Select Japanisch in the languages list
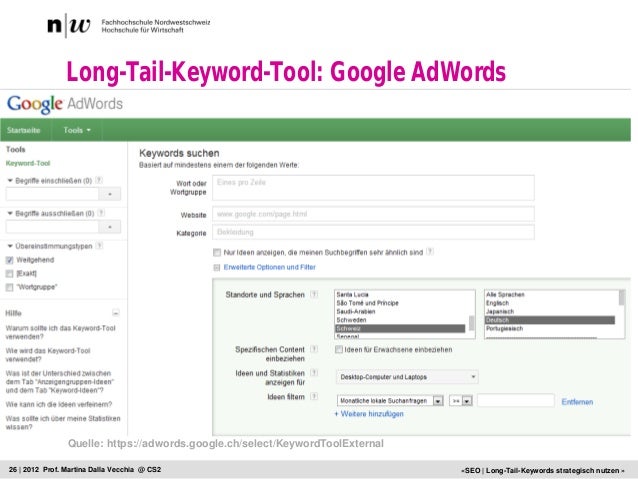Viewport: 638px width, 479px height. [x=500, y=311]
